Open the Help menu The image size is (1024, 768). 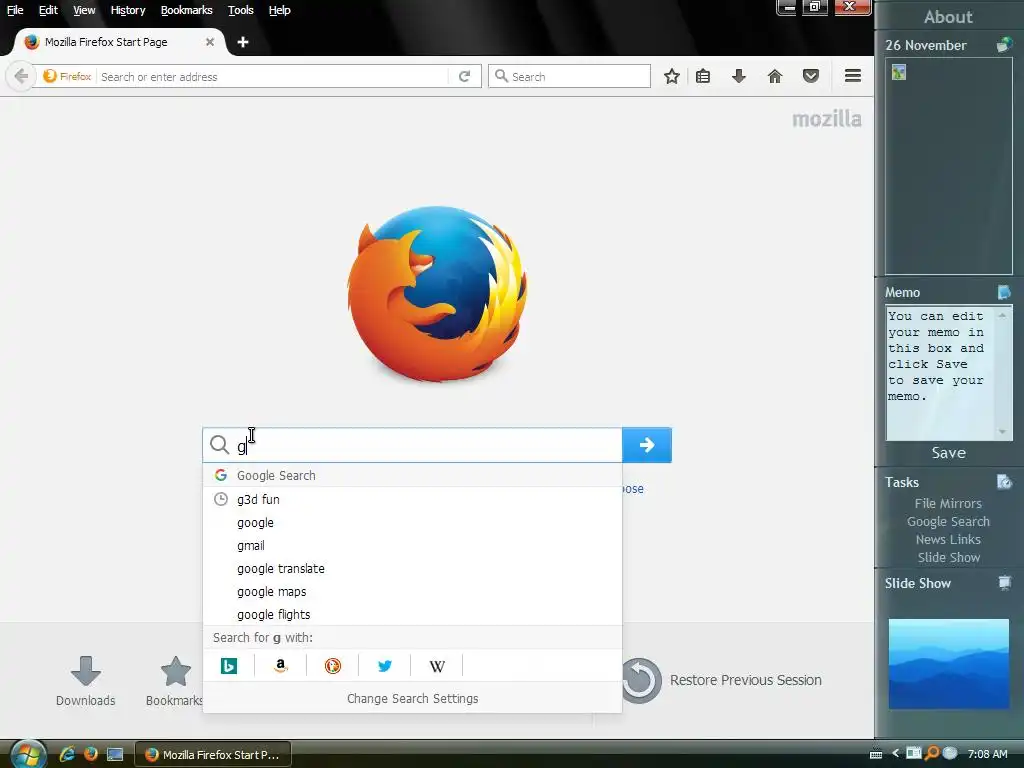[x=280, y=10]
